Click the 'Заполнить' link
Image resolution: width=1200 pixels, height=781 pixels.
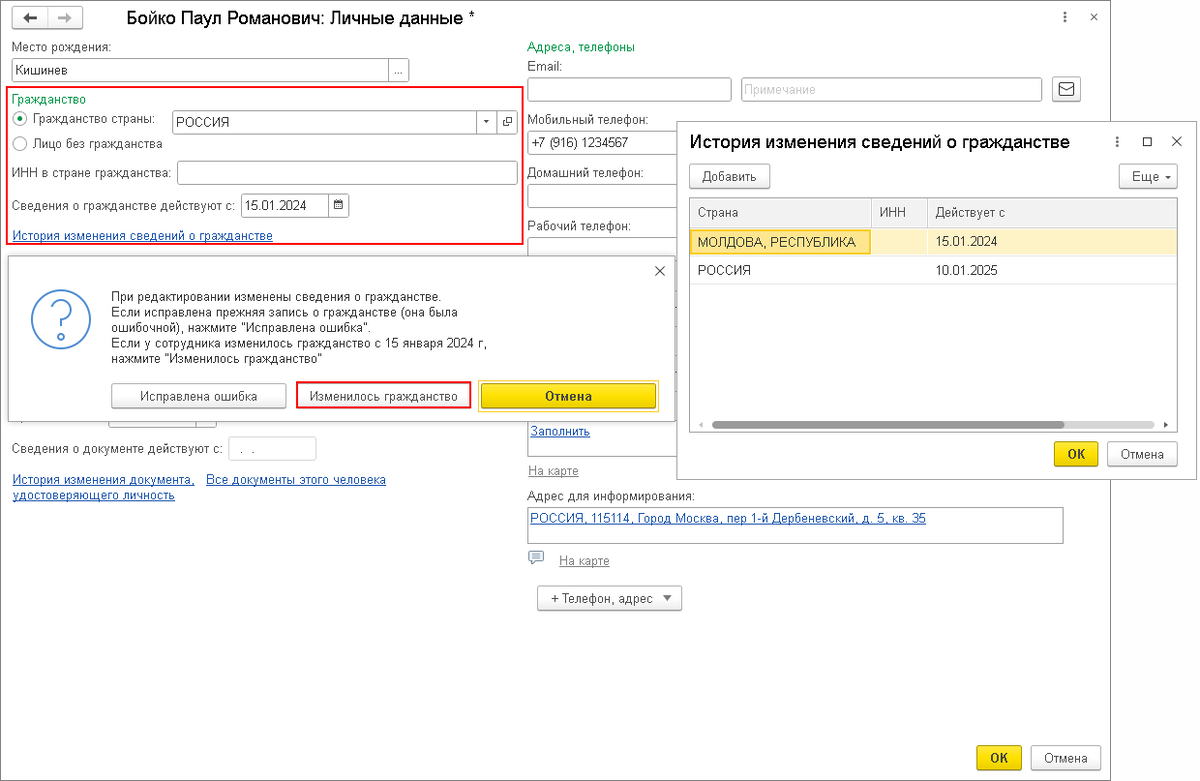(x=559, y=432)
